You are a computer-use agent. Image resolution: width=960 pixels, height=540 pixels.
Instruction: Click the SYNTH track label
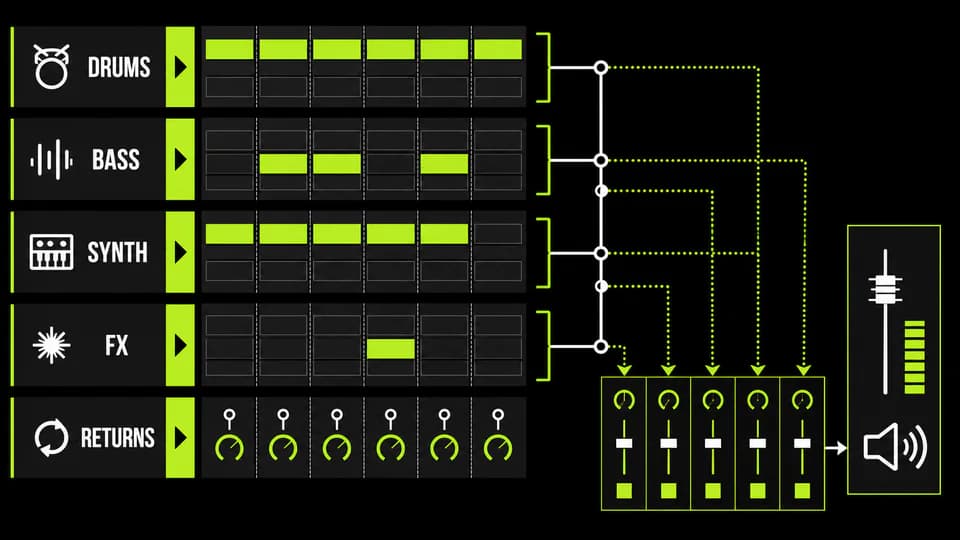pyautogui.click(x=118, y=252)
